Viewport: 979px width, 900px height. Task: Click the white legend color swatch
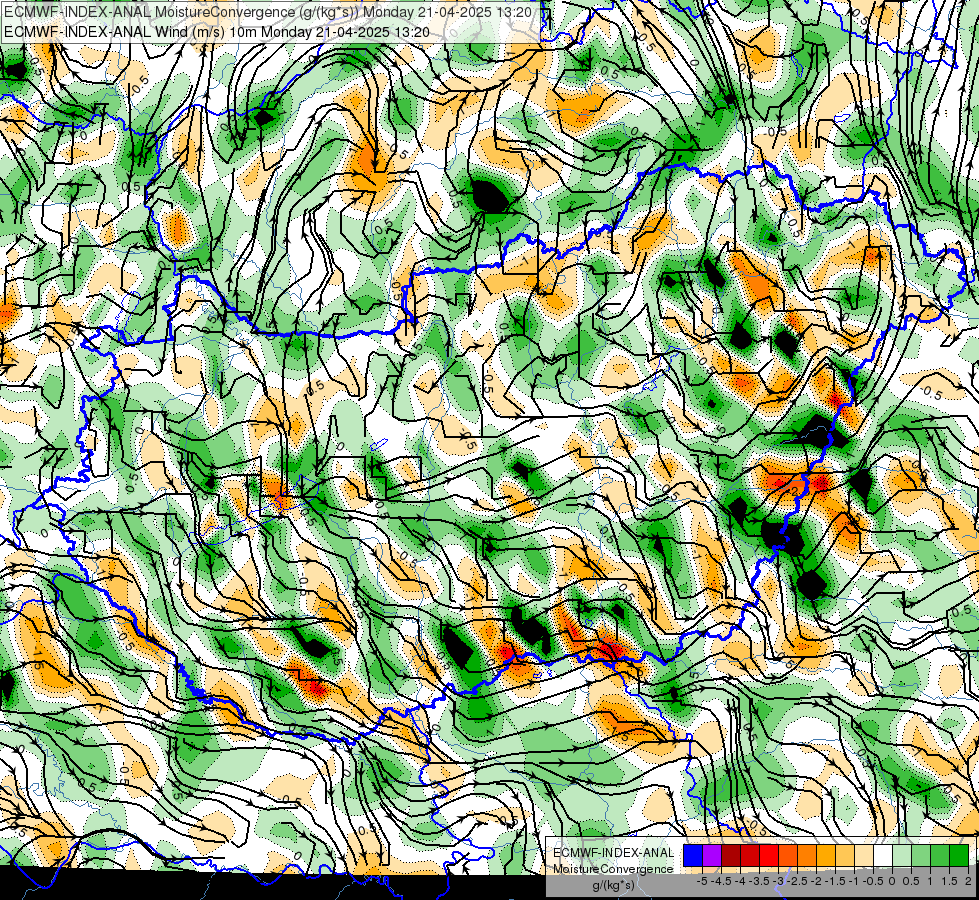point(883,855)
